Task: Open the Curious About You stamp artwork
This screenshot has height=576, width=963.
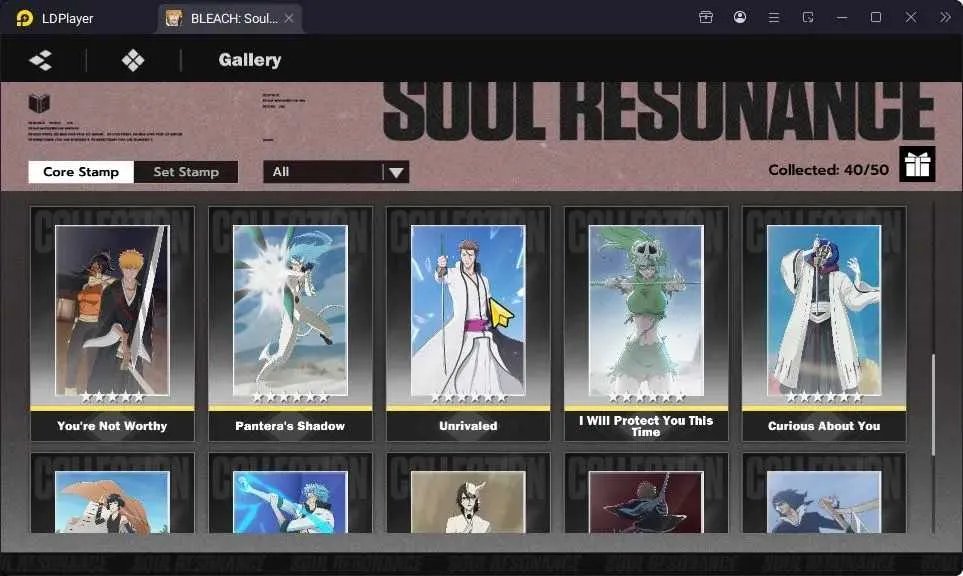Action: [x=824, y=310]
